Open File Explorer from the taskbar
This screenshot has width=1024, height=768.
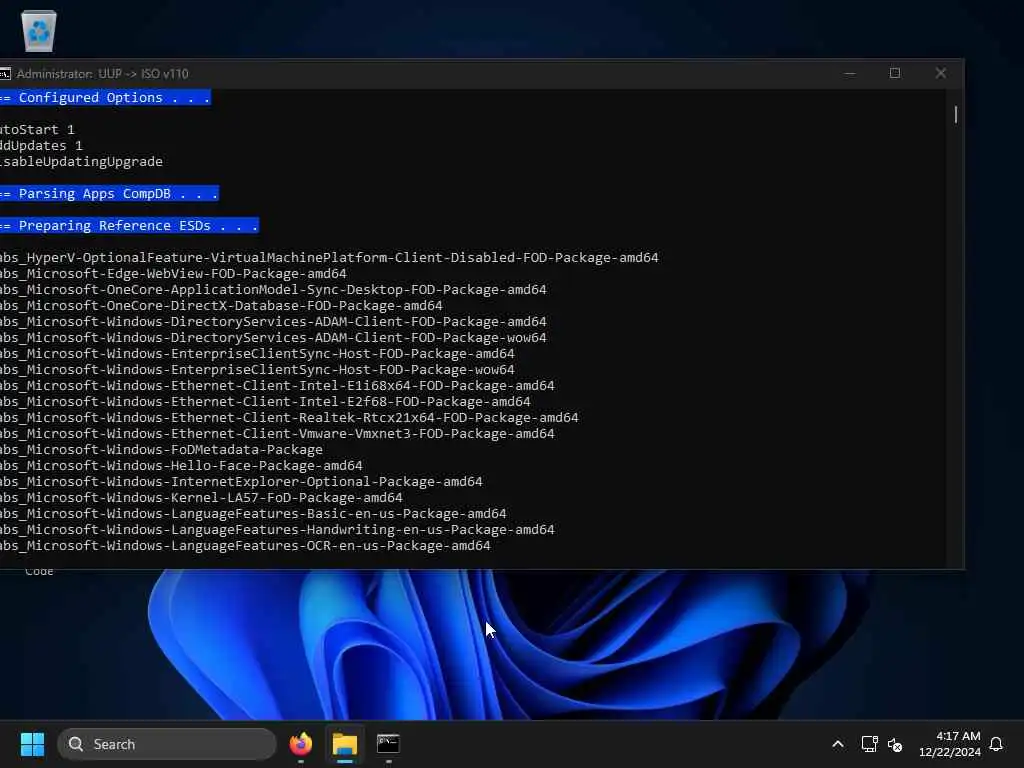point(345,744)
